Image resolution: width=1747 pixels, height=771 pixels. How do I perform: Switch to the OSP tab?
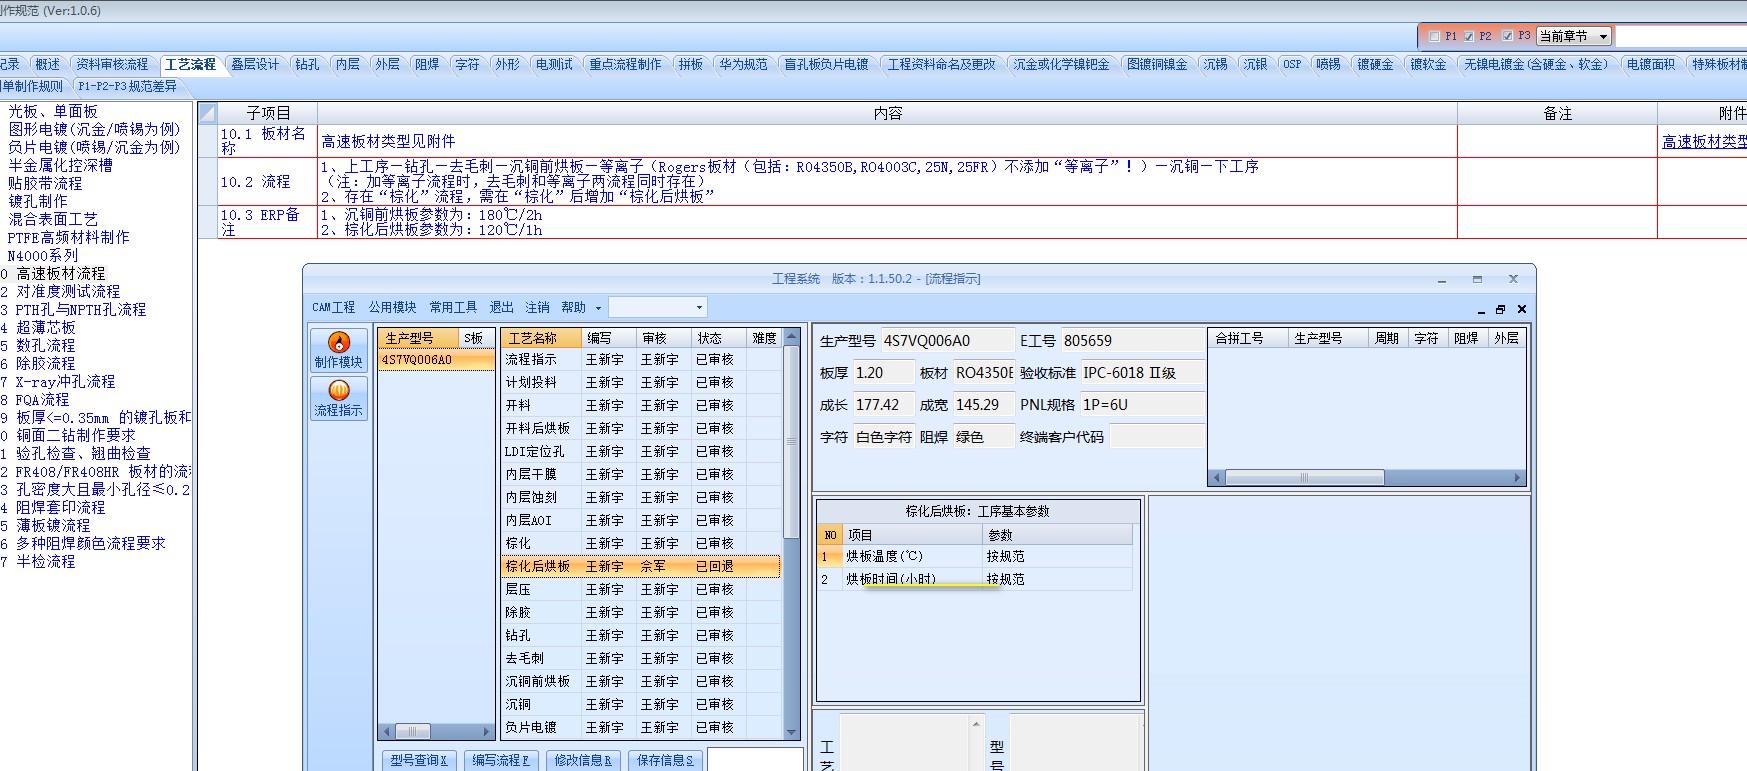[1292, 64]
